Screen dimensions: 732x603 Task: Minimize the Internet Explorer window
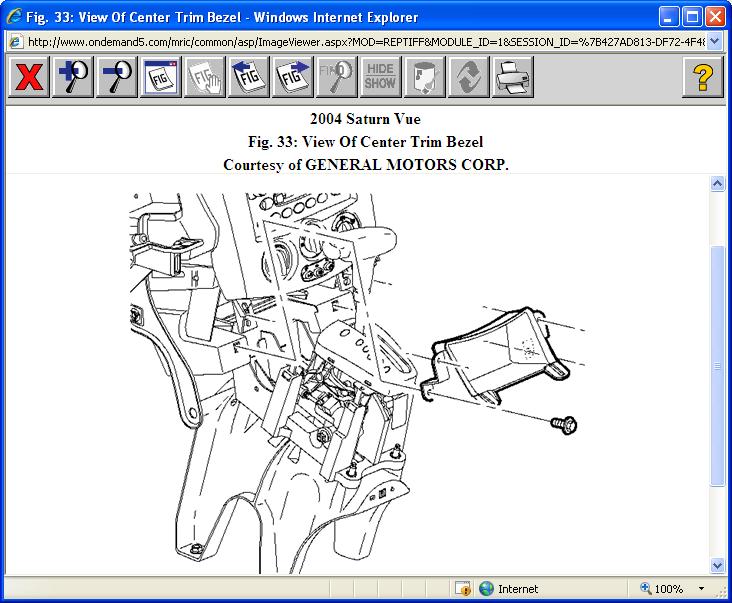[x=669, y=17]
